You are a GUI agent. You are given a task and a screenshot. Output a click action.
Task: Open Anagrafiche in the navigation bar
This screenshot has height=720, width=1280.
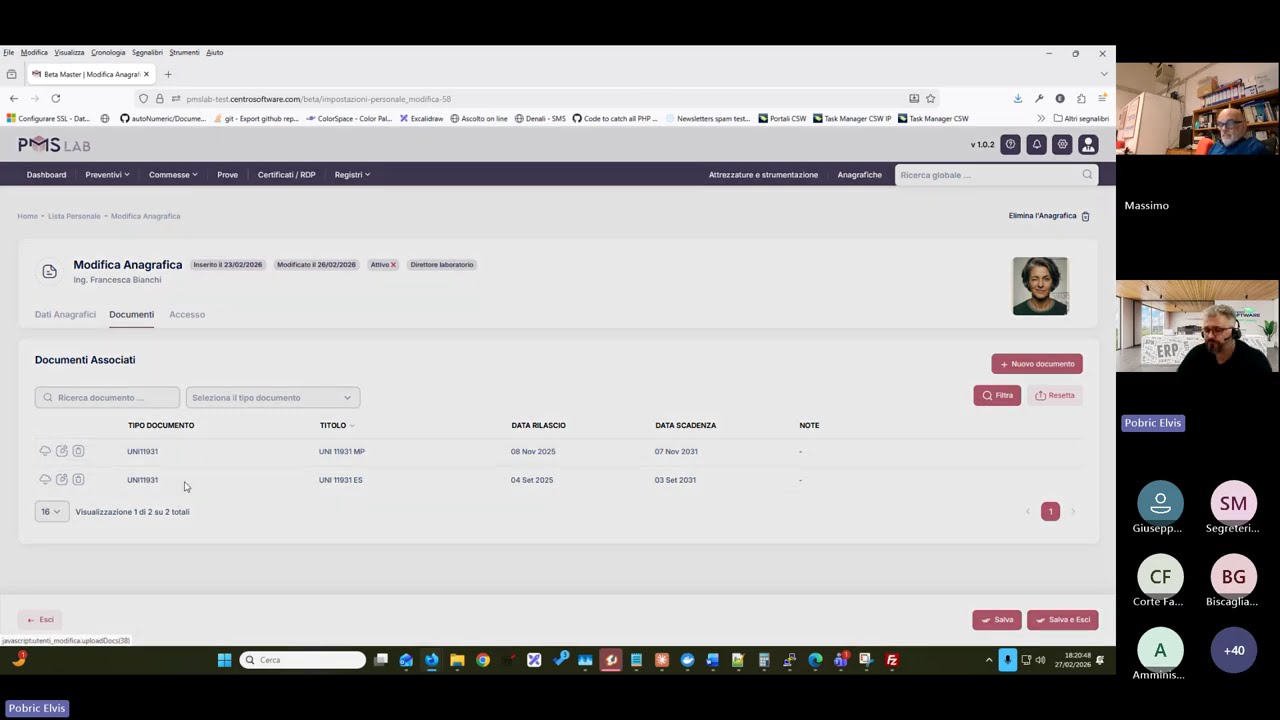click(x=859, y=175)
